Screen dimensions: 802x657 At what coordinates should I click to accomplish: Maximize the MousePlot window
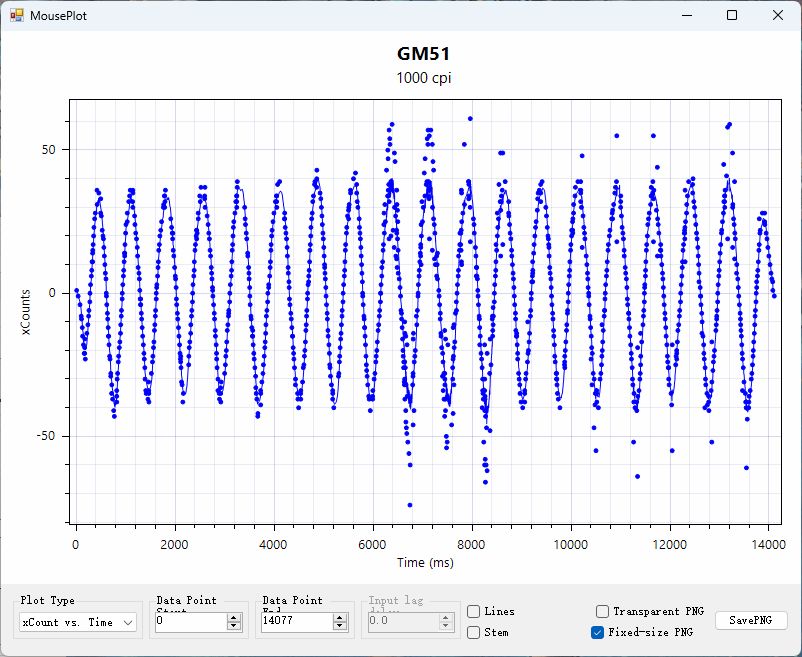tap(732, 15)
